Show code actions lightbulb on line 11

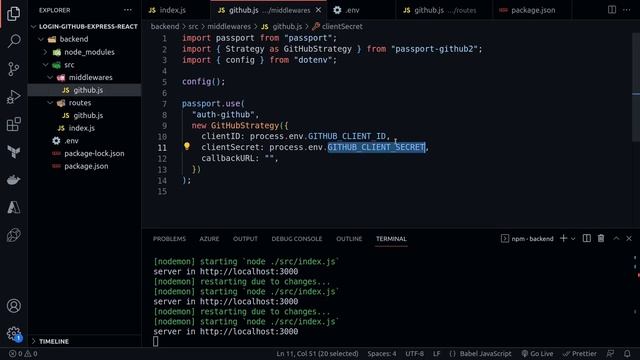coord(187,146)
